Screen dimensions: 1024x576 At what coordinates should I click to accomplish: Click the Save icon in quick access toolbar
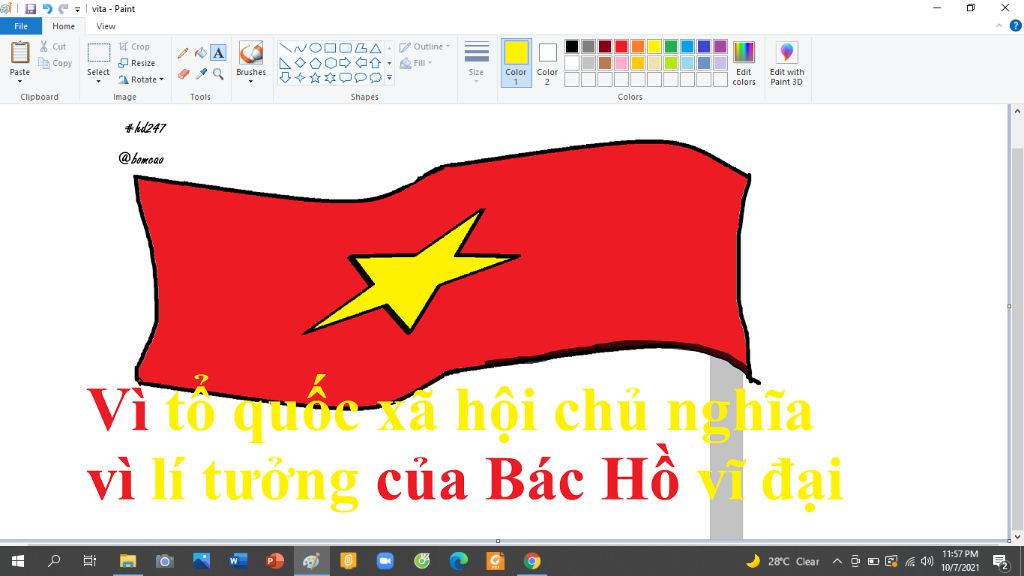[30, 8]
